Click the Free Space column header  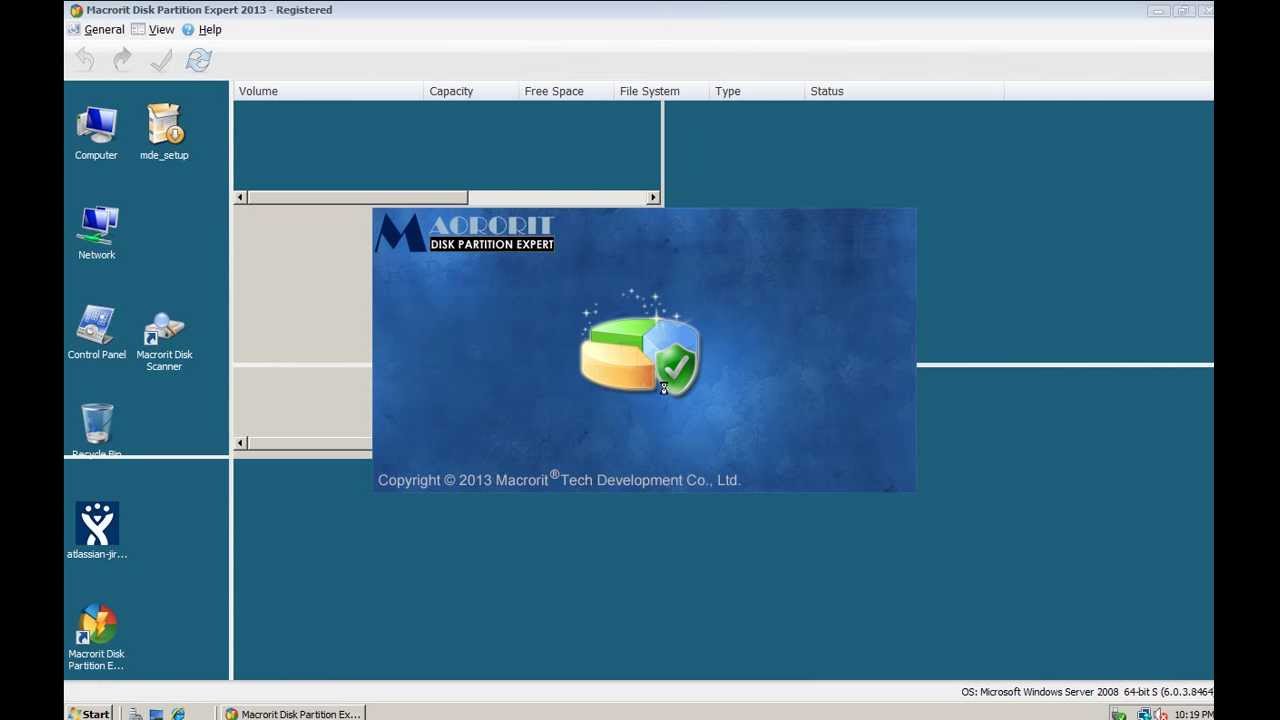pyautogui.click(x=566, y=91)
